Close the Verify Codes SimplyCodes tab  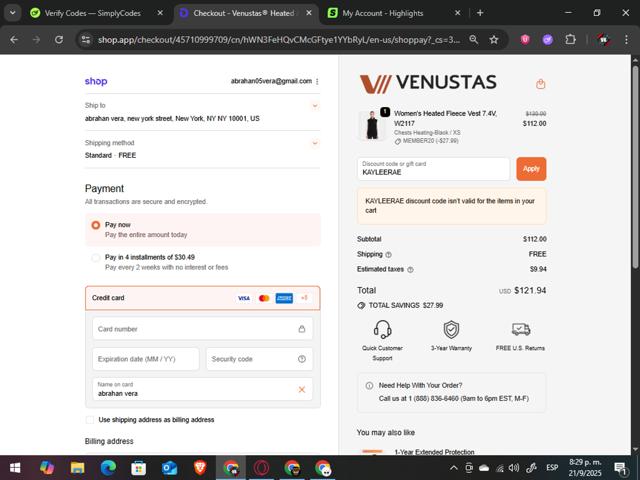(160, 13)
